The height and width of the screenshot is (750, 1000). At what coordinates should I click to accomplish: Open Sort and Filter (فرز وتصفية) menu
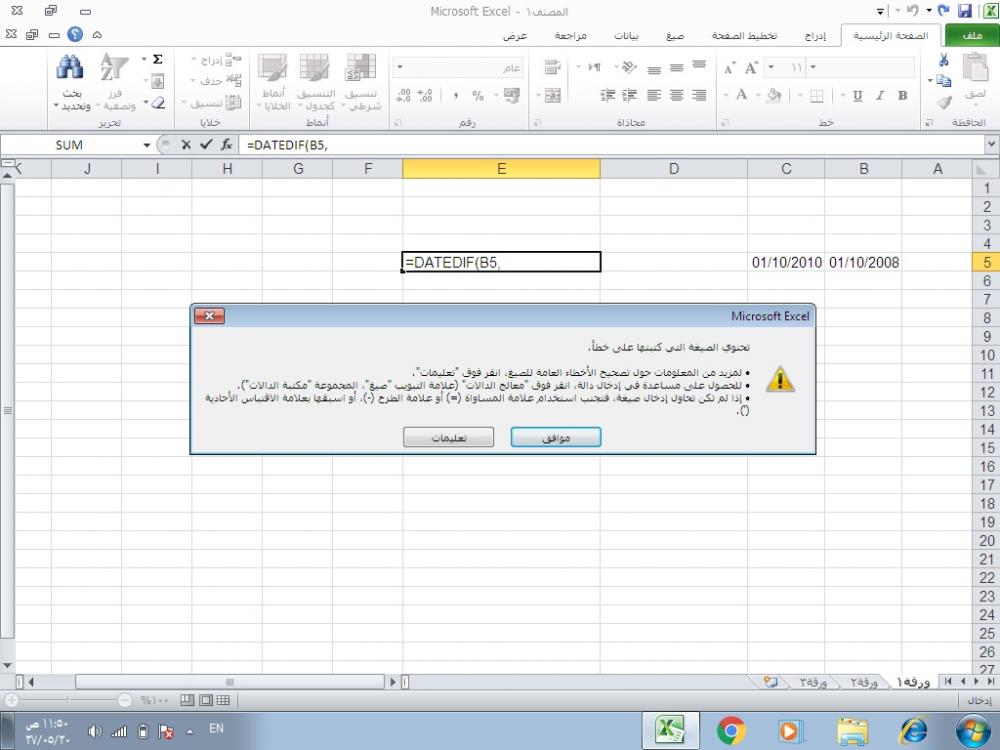coord(115,83)
